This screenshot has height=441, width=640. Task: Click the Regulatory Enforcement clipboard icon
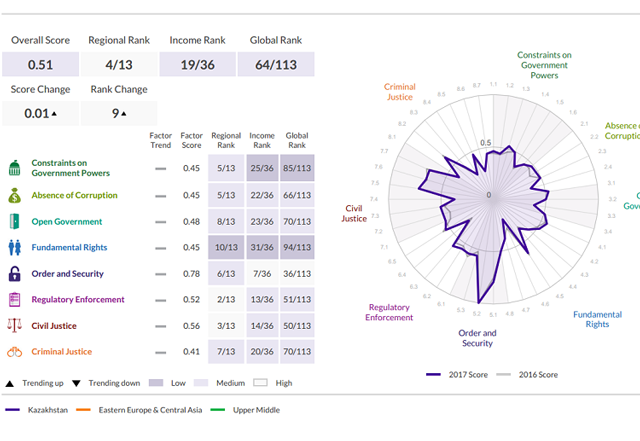click(x=15, y=299)
